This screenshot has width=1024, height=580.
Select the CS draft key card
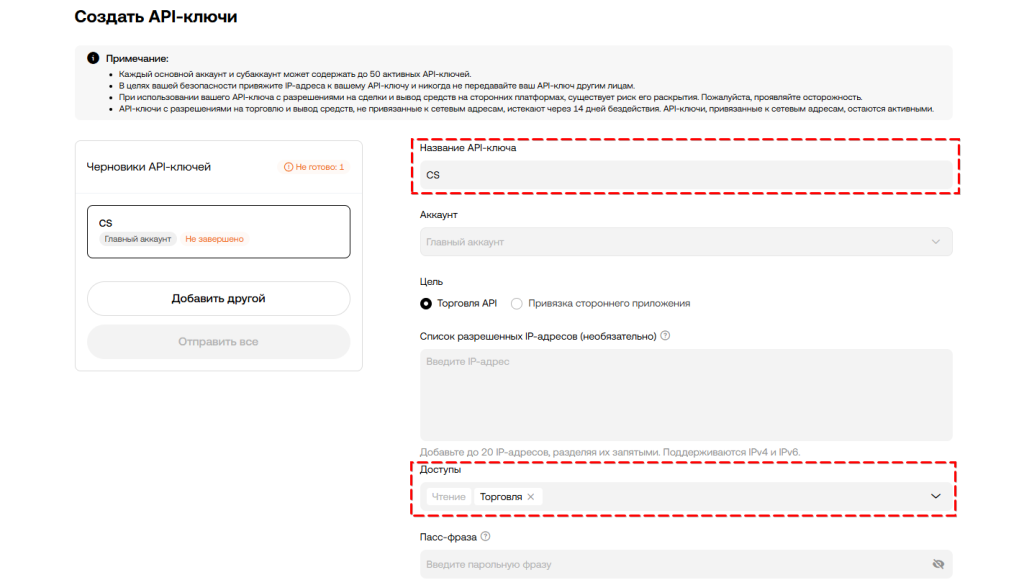(218, 231)
